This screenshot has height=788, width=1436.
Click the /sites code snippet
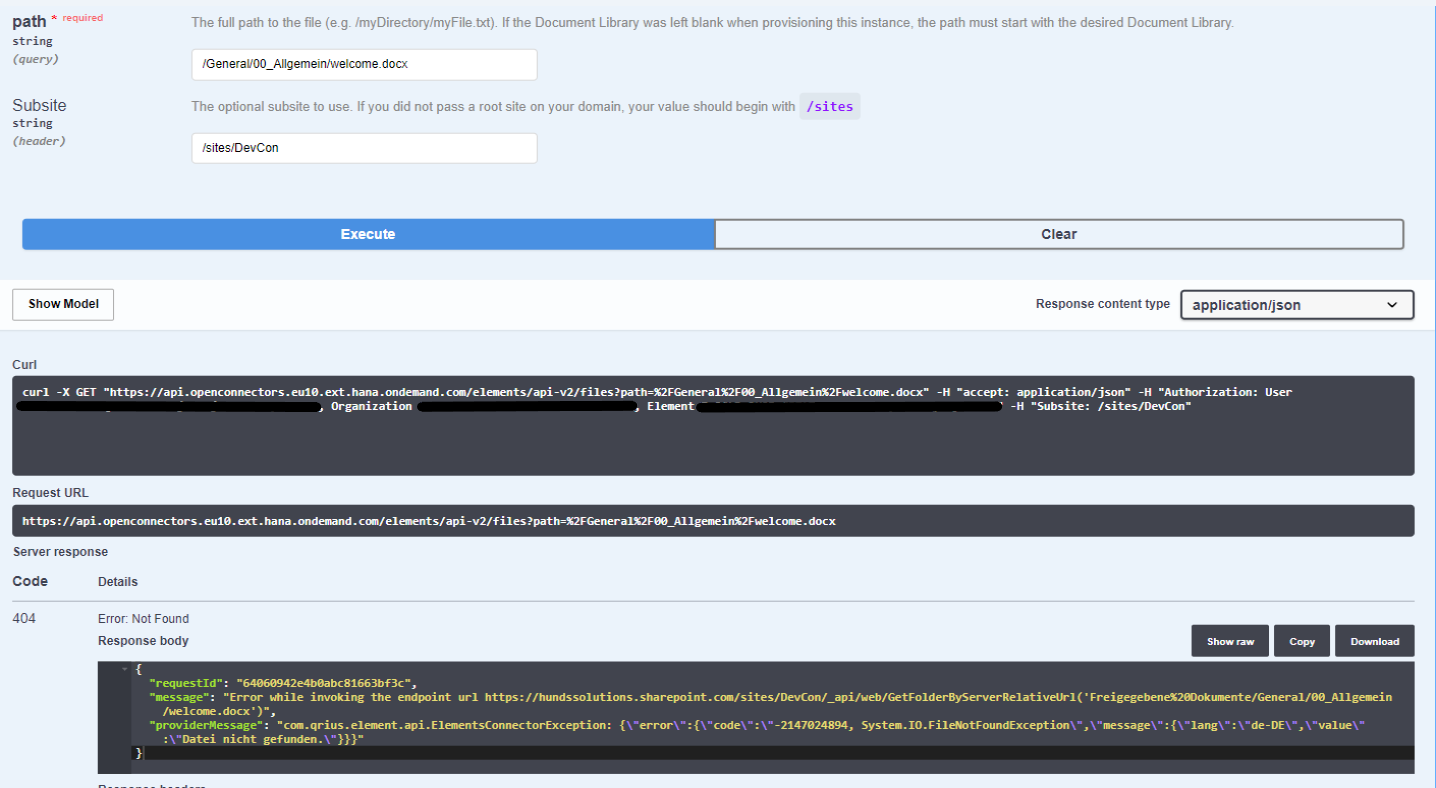pos(829,106)
